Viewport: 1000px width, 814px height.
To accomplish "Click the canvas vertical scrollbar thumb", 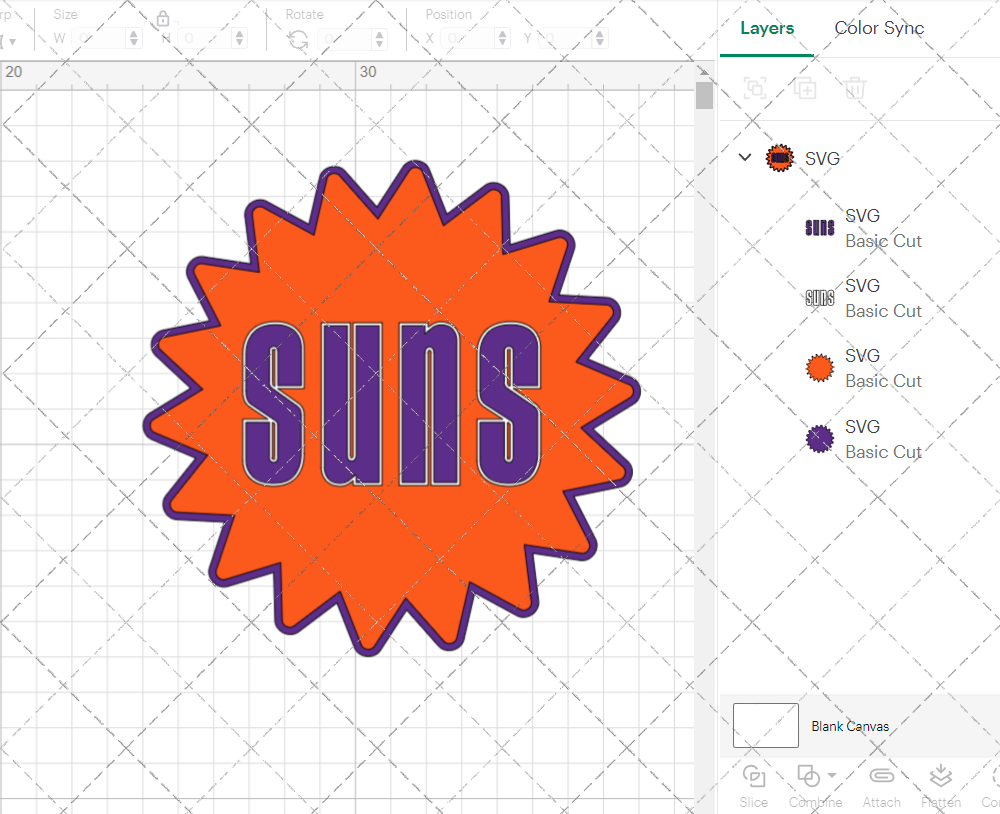I will [x=704, y=96].
